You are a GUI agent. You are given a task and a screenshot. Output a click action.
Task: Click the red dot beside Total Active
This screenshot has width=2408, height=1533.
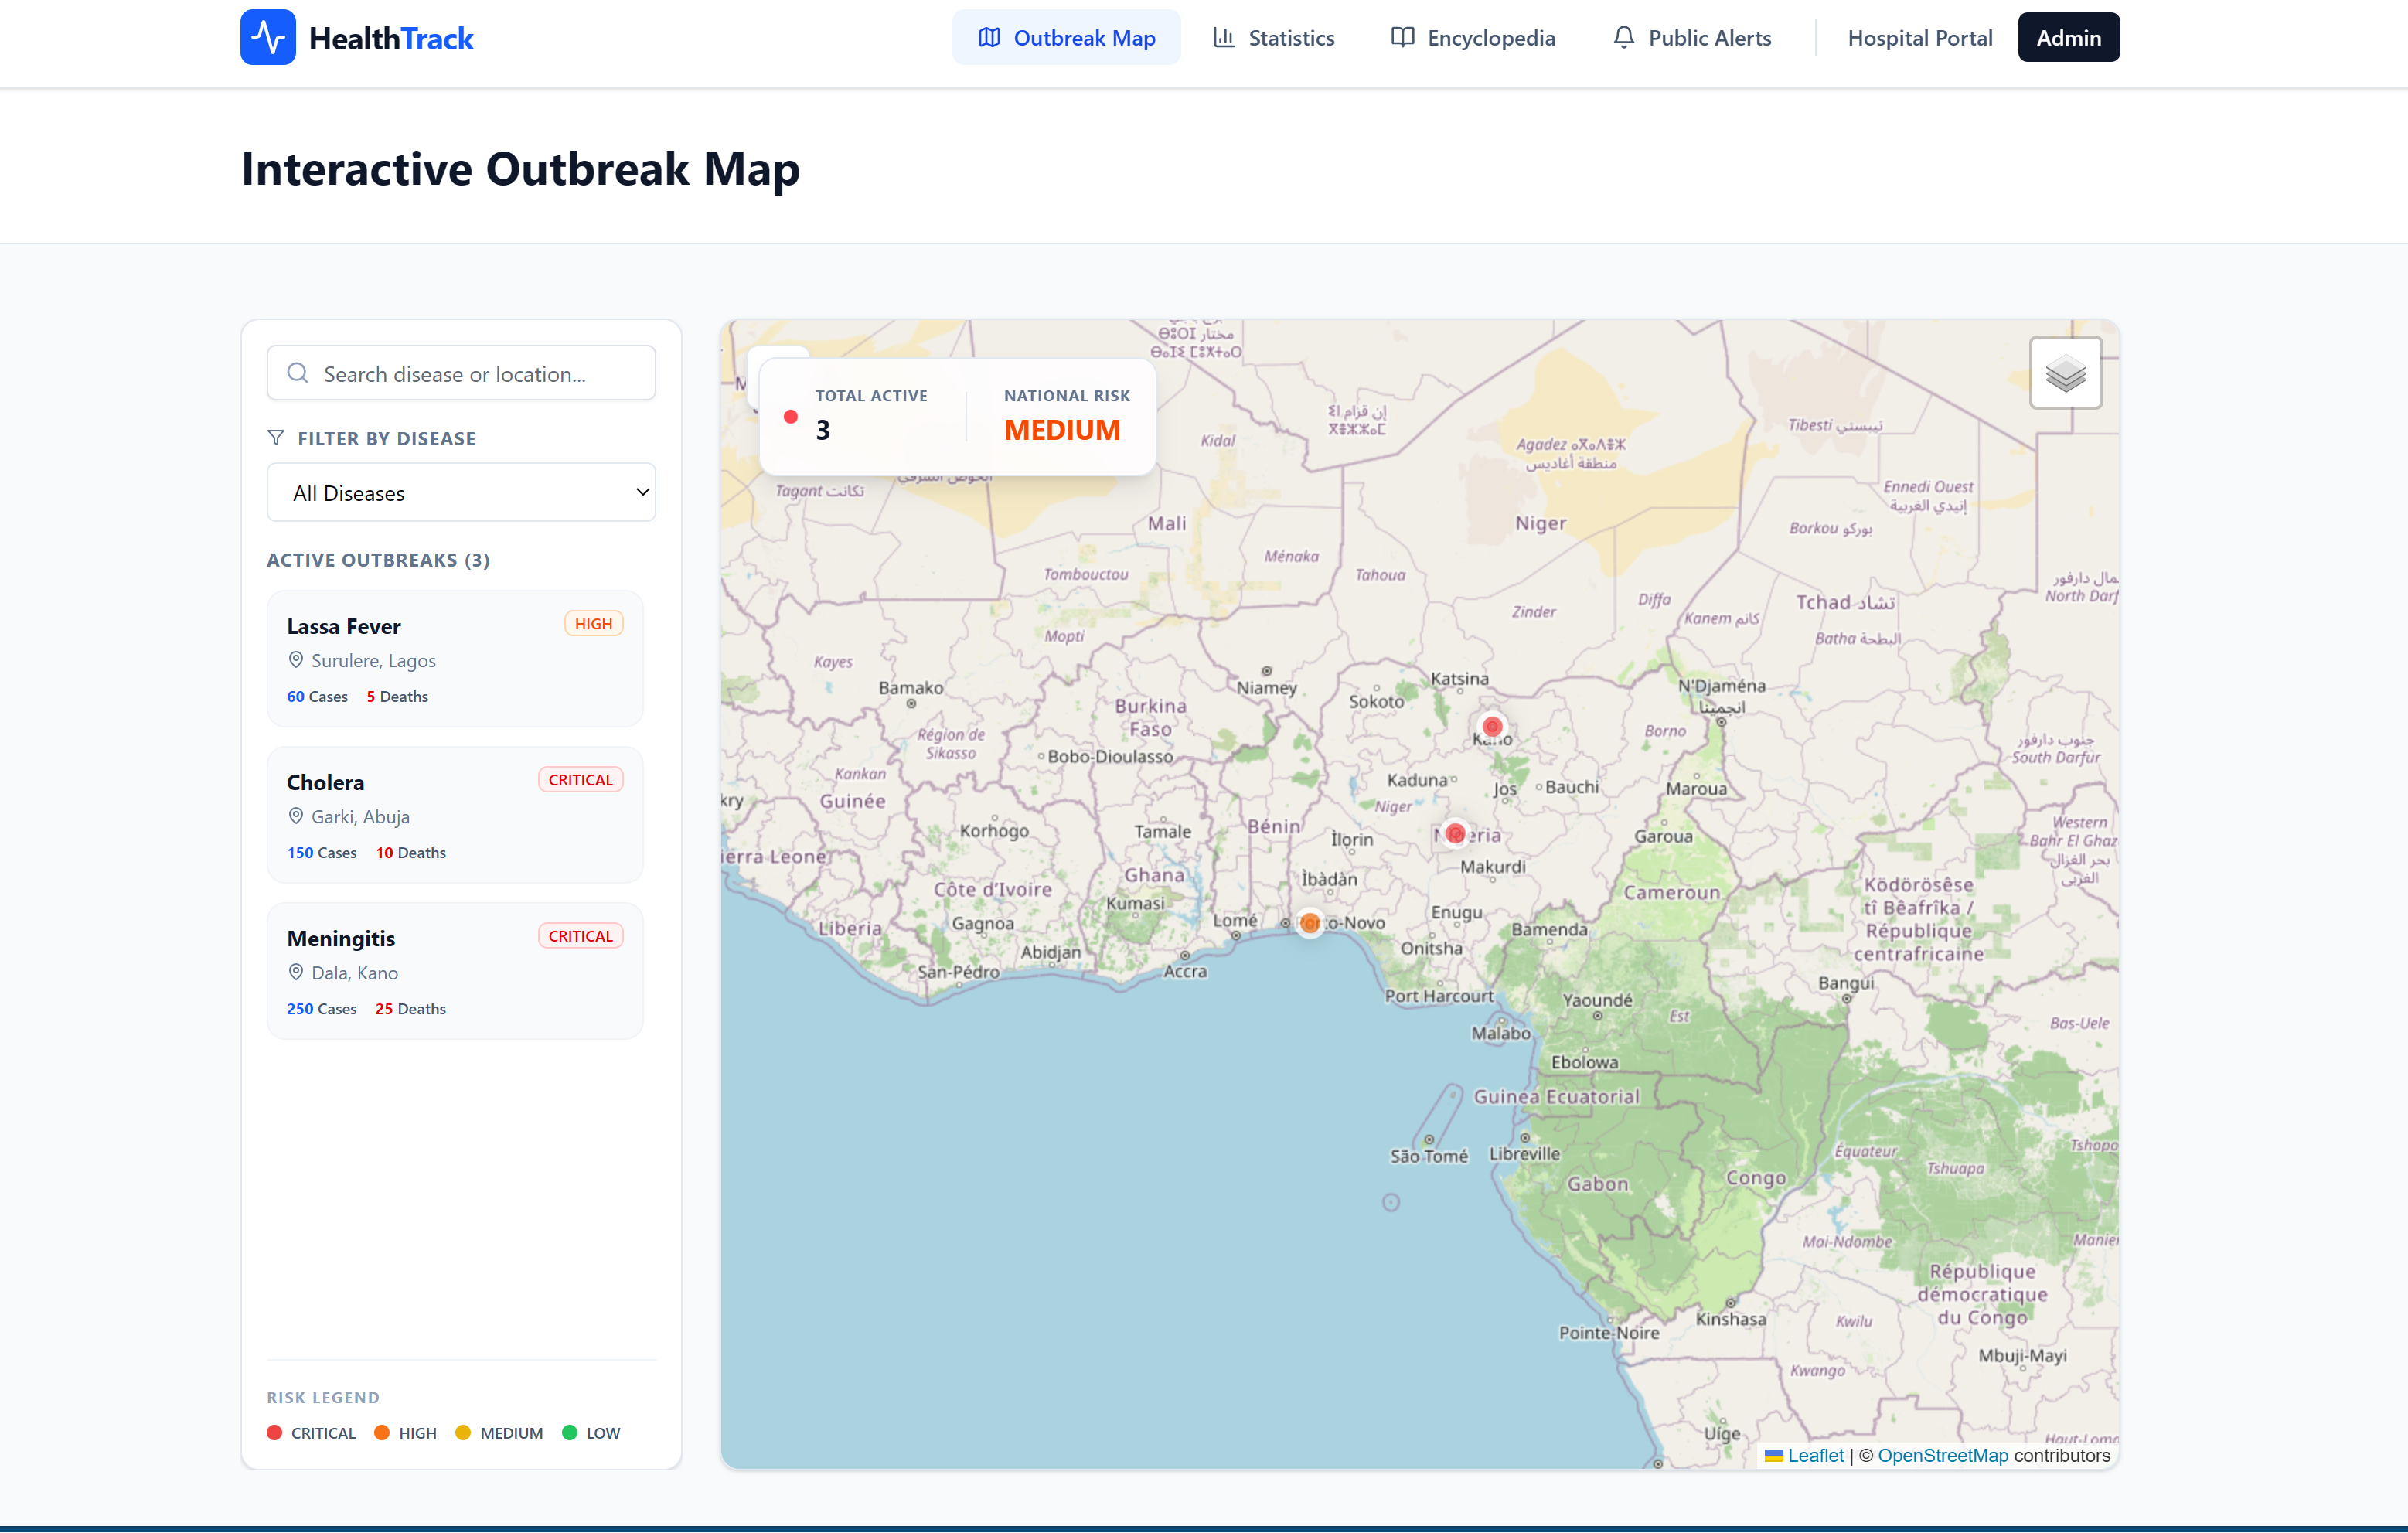pos(790,417)
